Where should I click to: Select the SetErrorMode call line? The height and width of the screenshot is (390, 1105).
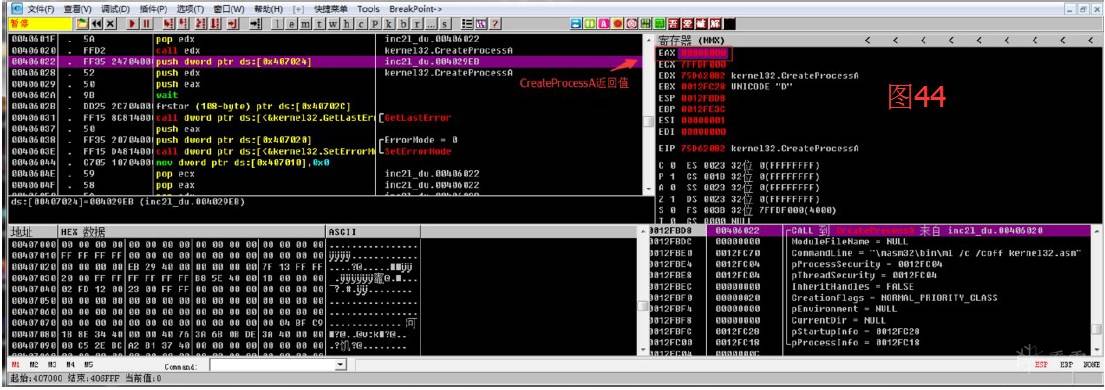point(326,152)
